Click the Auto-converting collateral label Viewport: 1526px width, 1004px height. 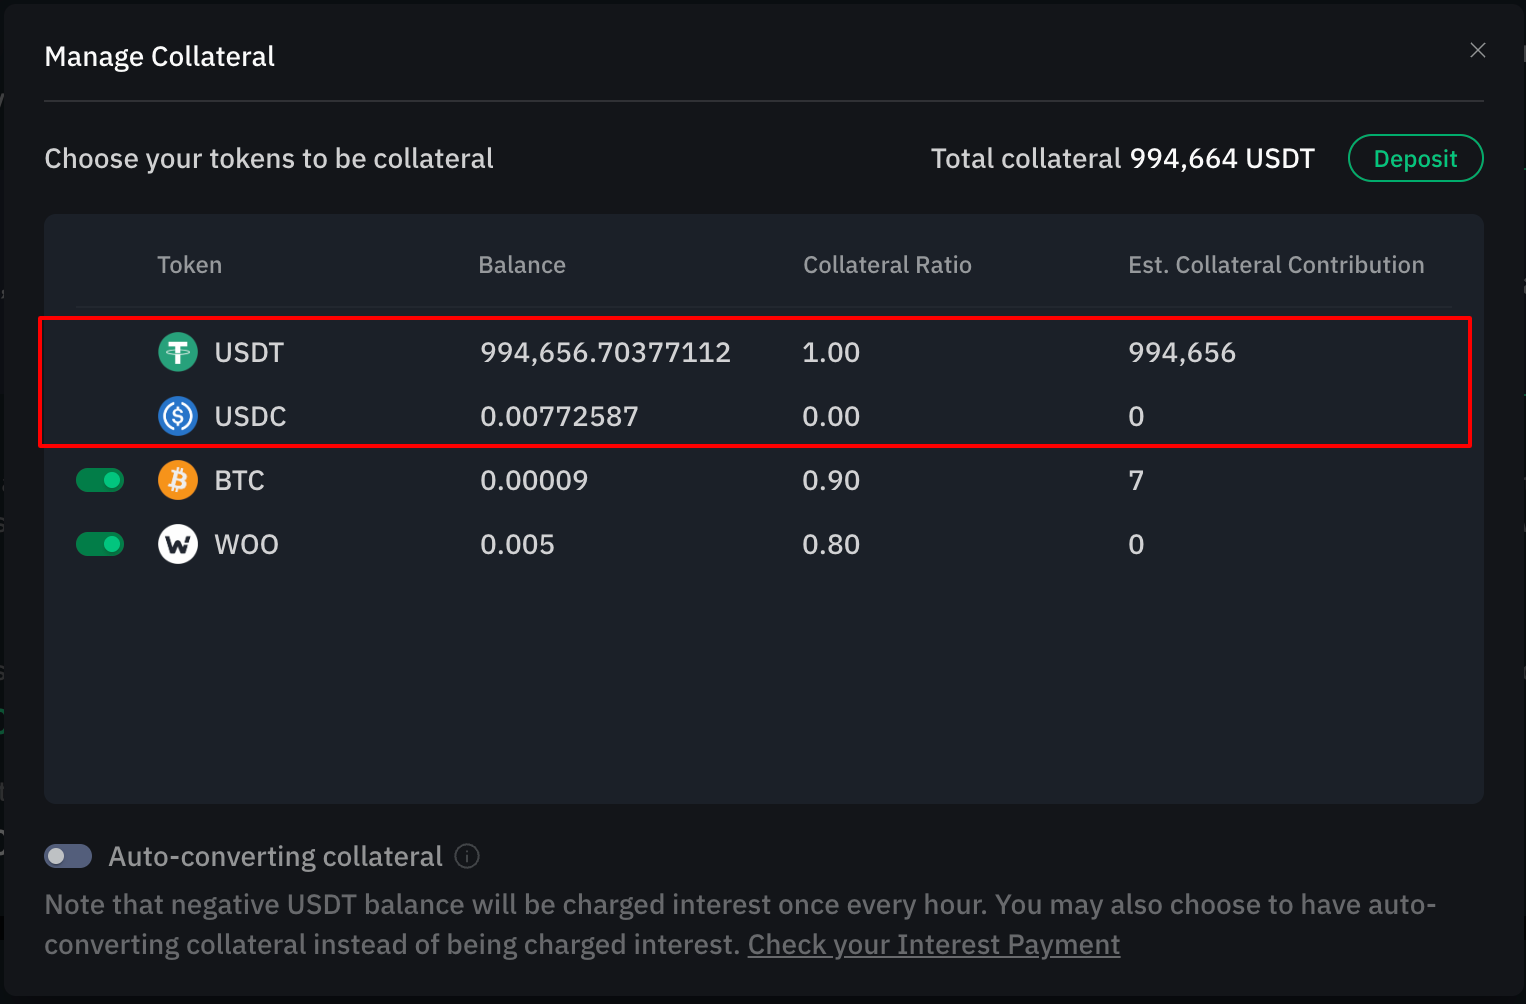pyautogui.click(x=275, y=856)
